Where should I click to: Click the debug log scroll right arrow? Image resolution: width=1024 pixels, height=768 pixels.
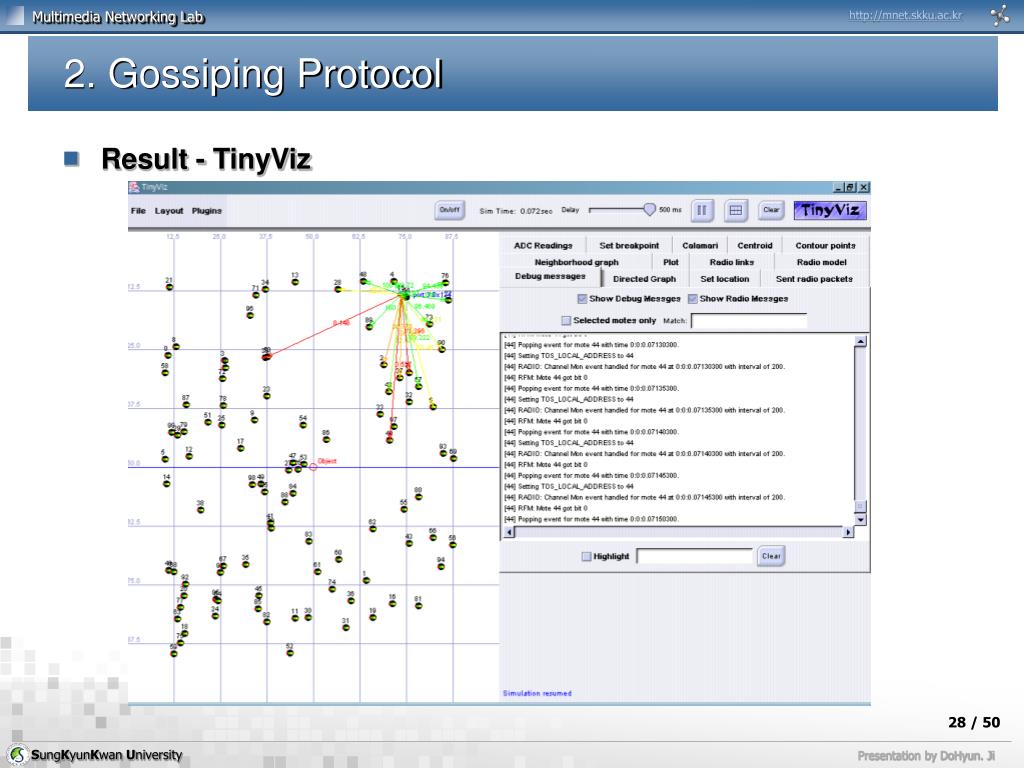[x=848, y=532]
